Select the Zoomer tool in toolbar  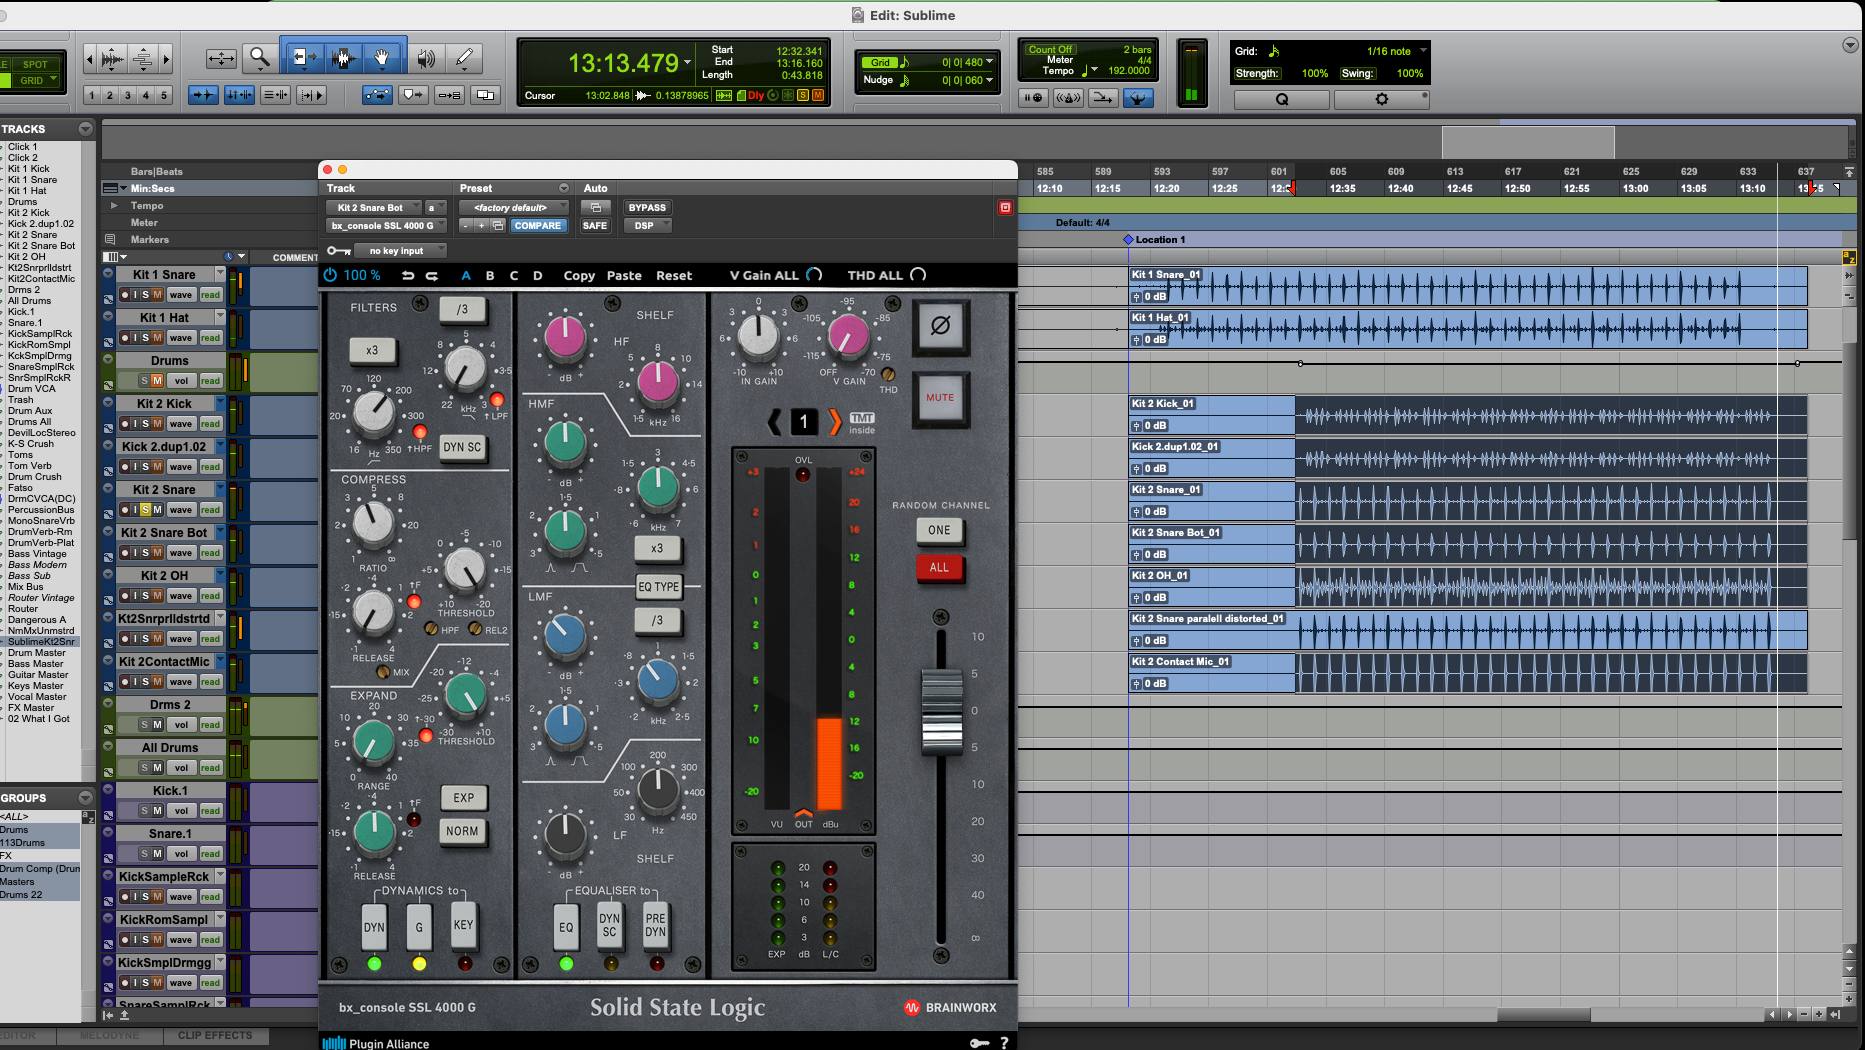pyautogui.click(x=260, y=58)
